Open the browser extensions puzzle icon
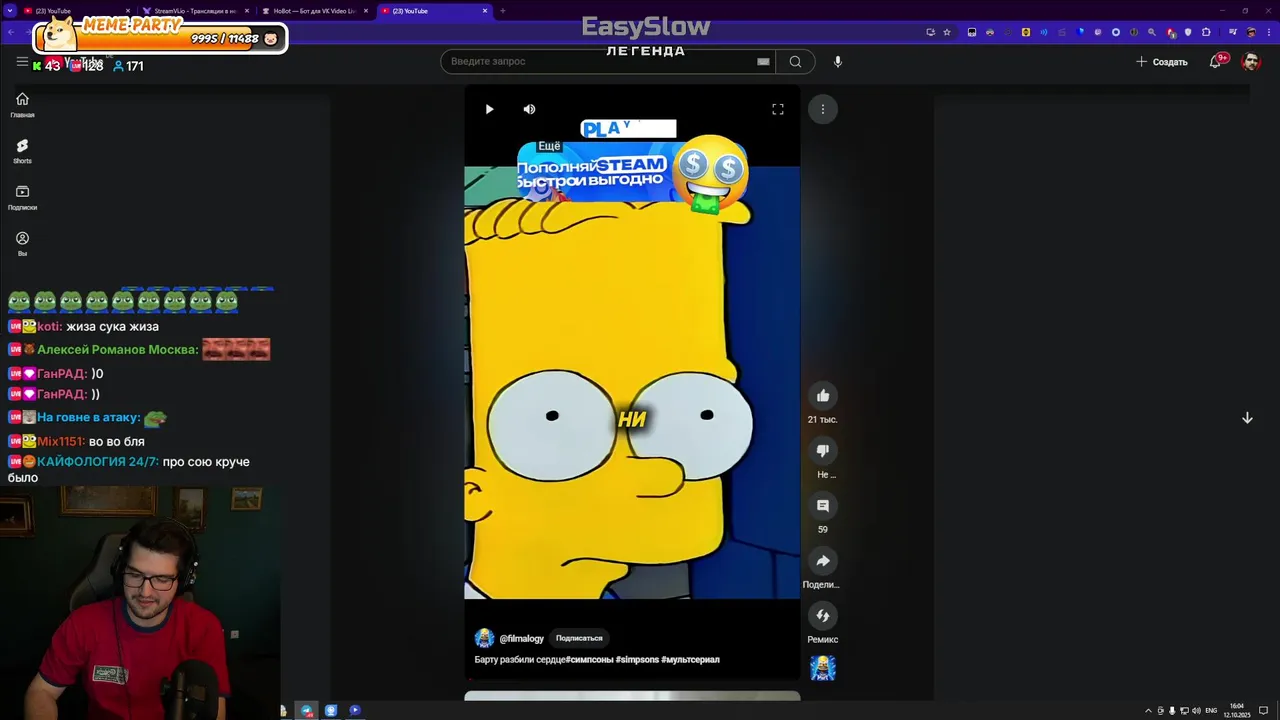The width and height of the screenshot is (1280, 720). click(1206, 32)
